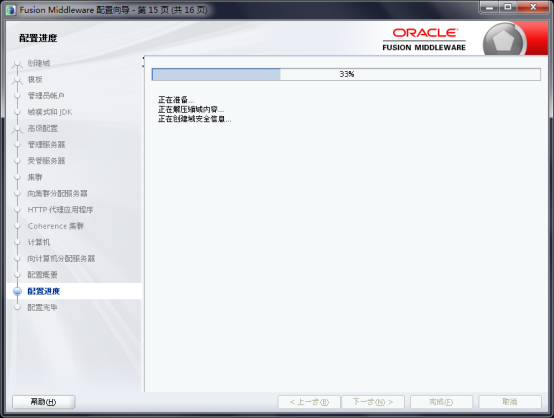Select the 高级配置 step
The image size is (554, 418).
[43, 128]
